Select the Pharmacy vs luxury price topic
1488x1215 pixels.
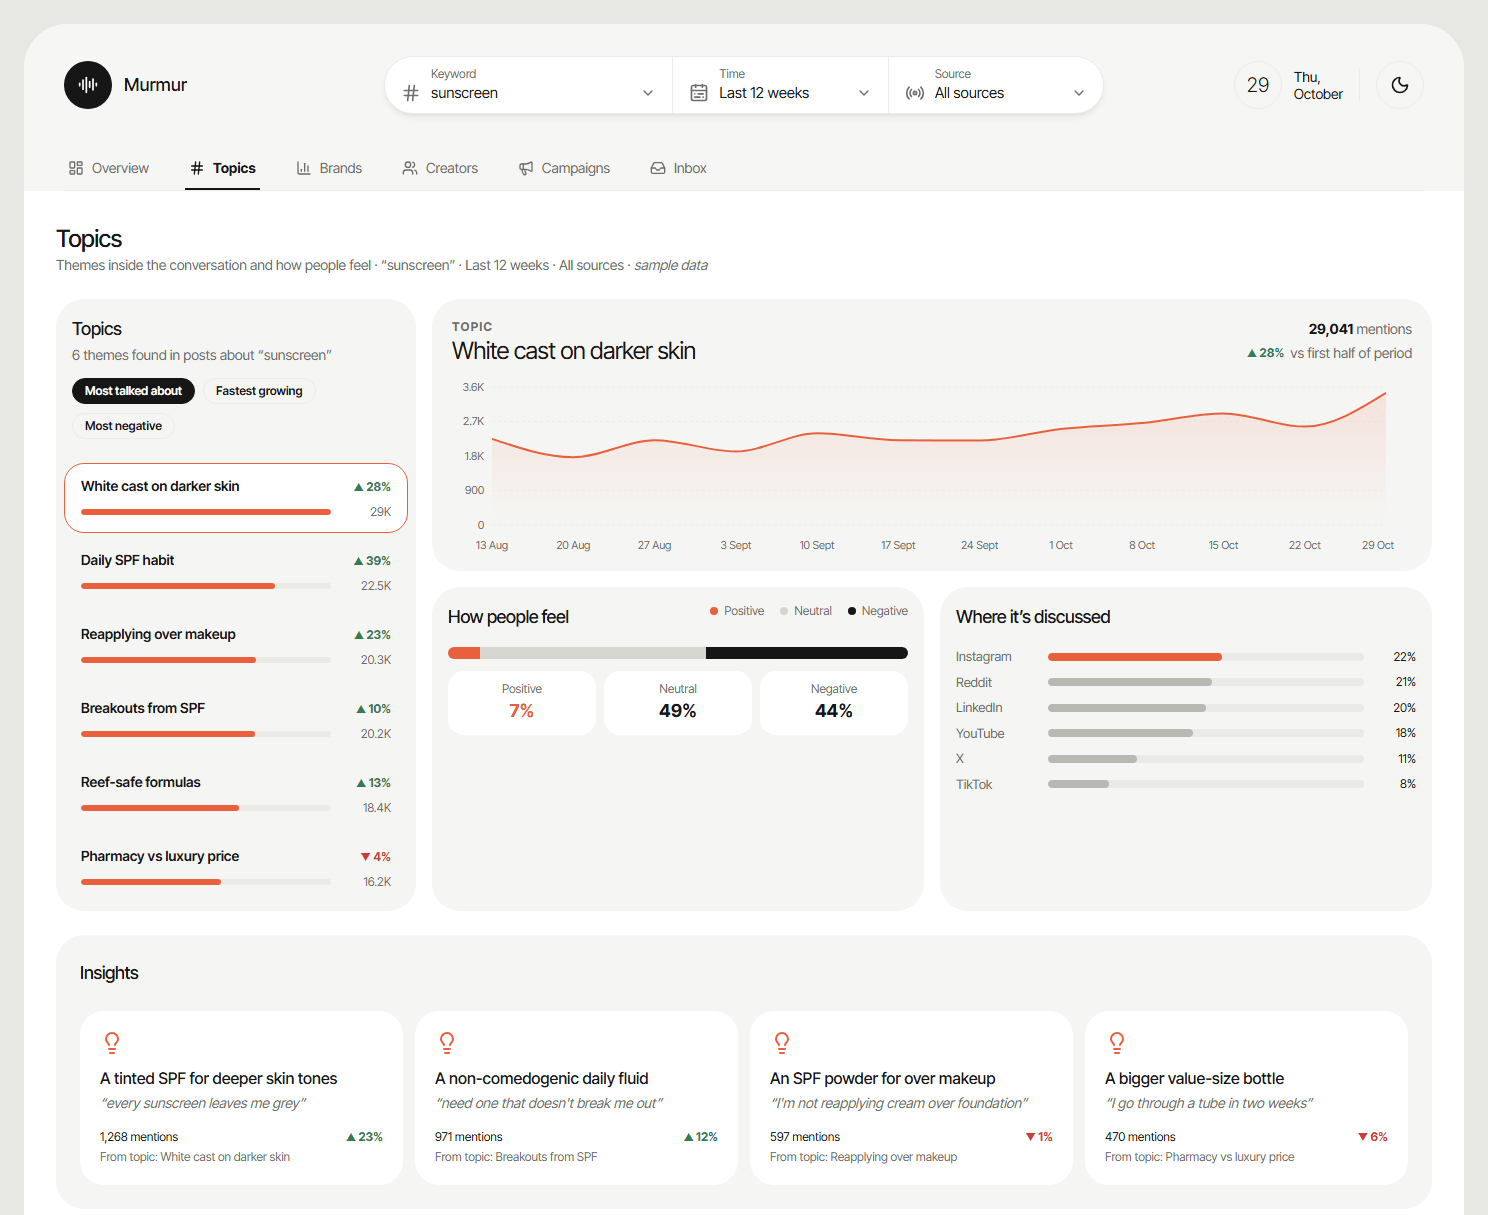236,868
